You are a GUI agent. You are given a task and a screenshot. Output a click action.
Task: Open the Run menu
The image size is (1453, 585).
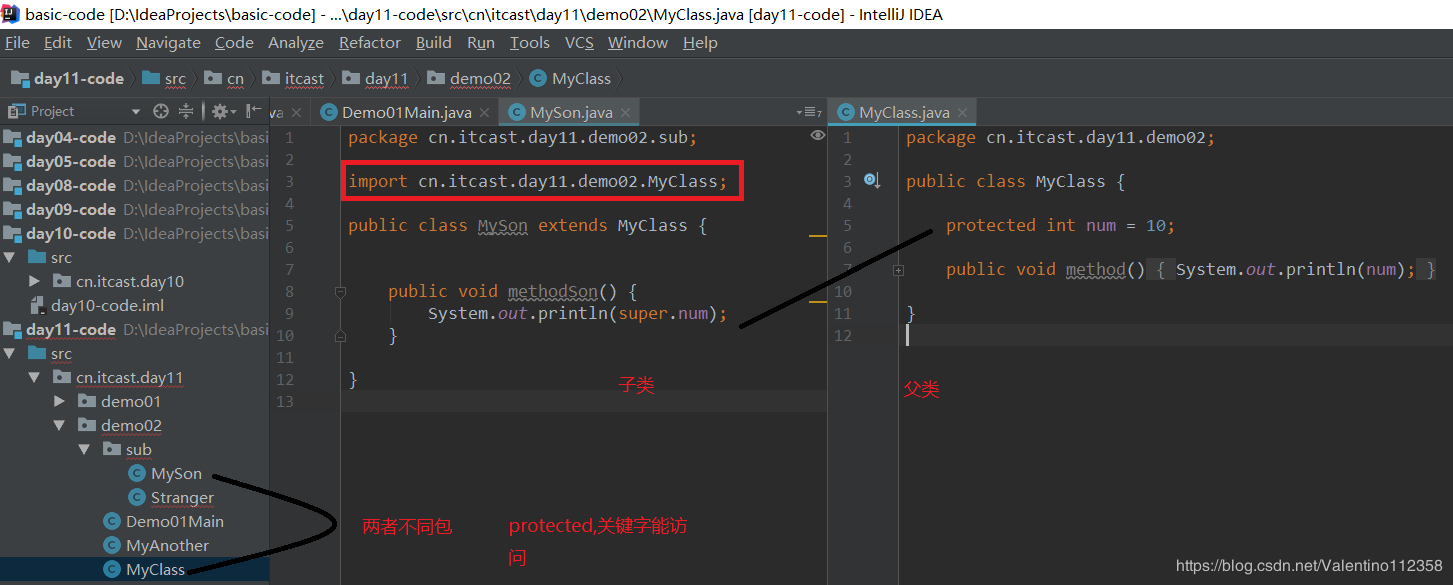(x=481, y=43)
